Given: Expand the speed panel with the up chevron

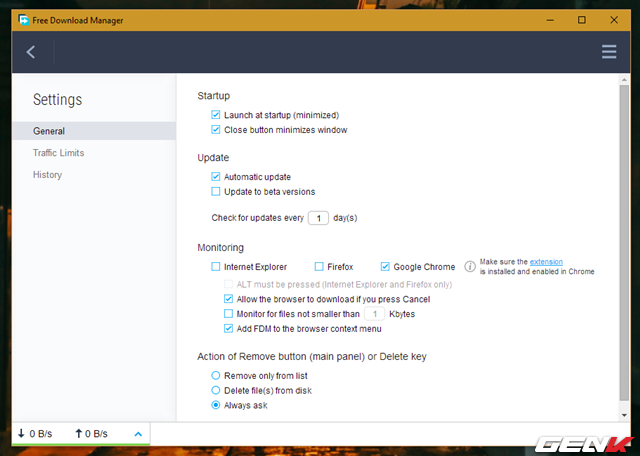Looking at the screenshot, I should point(138,433).
